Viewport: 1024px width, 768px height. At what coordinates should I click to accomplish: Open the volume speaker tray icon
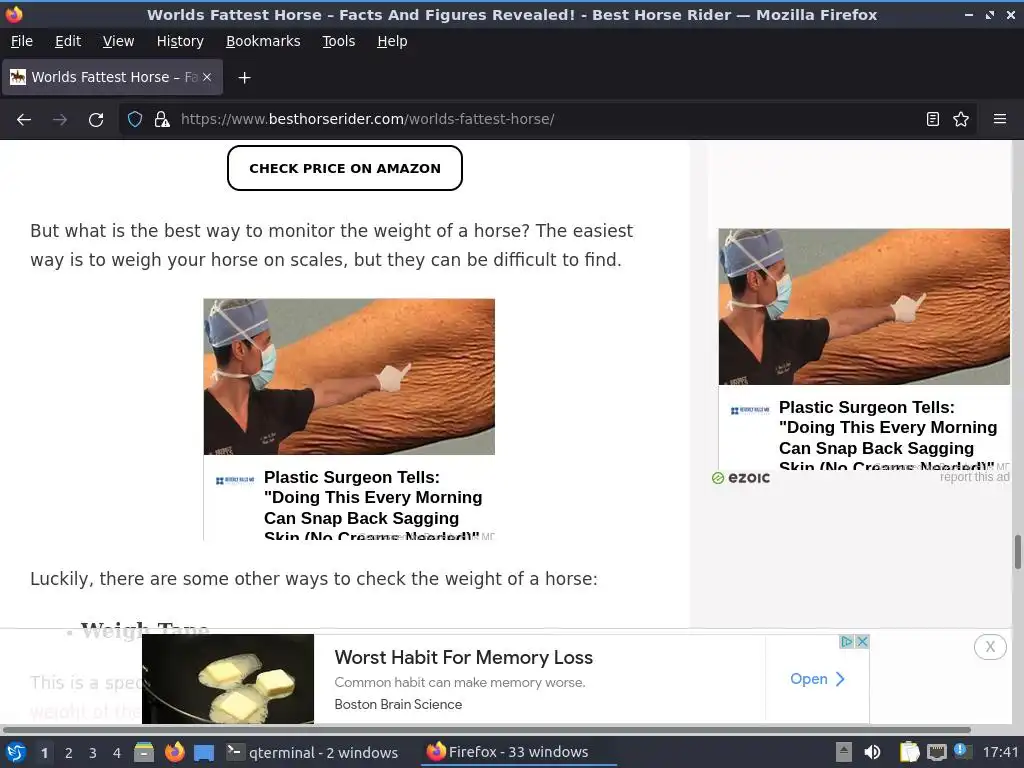(x=872, y=752)
